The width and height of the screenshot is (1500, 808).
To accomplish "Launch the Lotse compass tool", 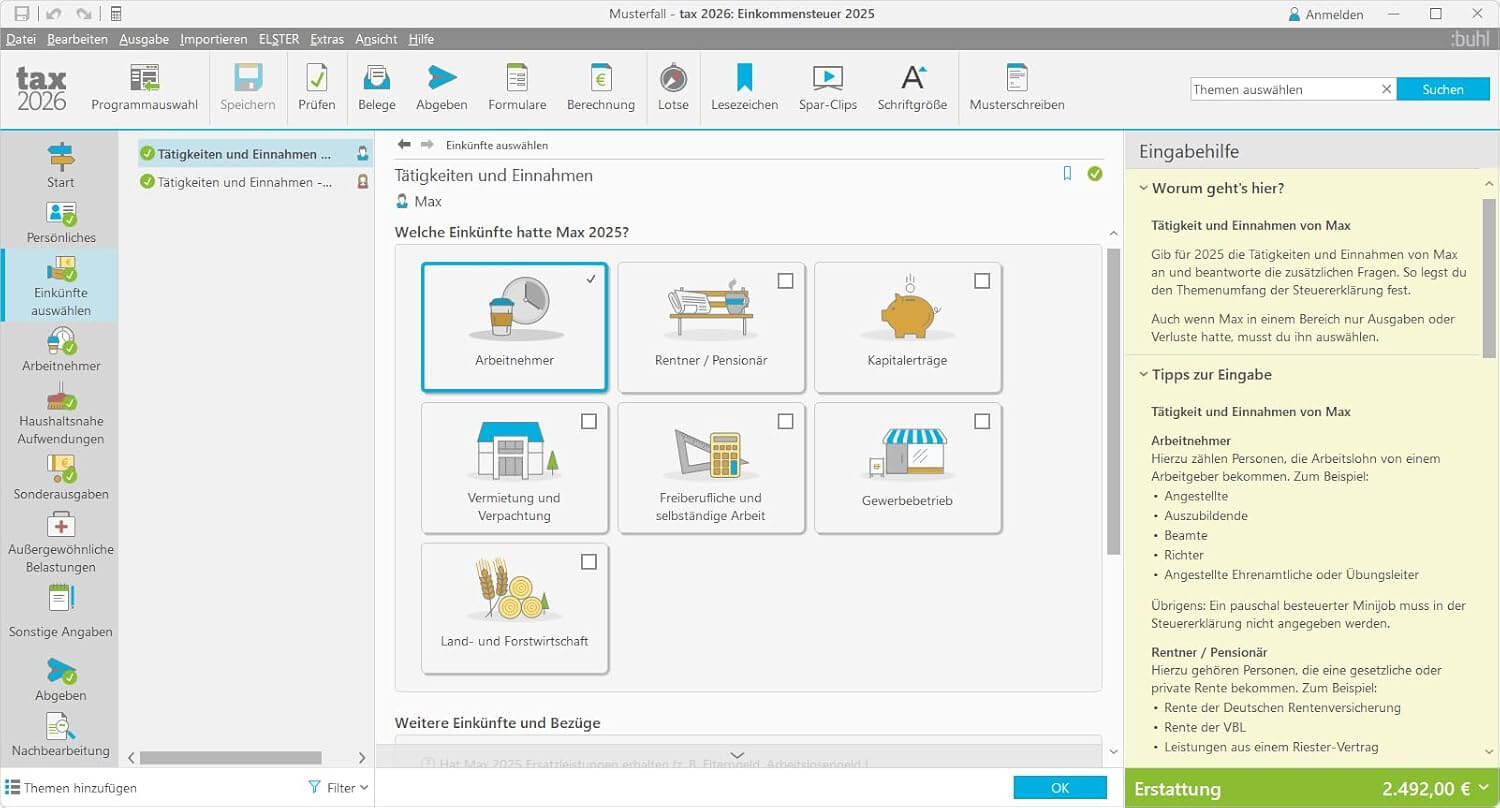I will 673,87.
